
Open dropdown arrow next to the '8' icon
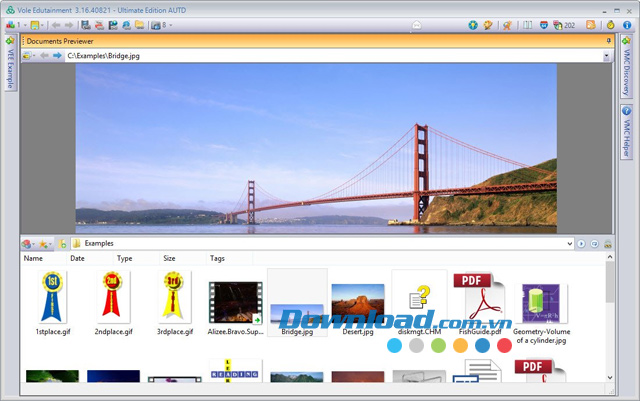[x=171, y=25]
